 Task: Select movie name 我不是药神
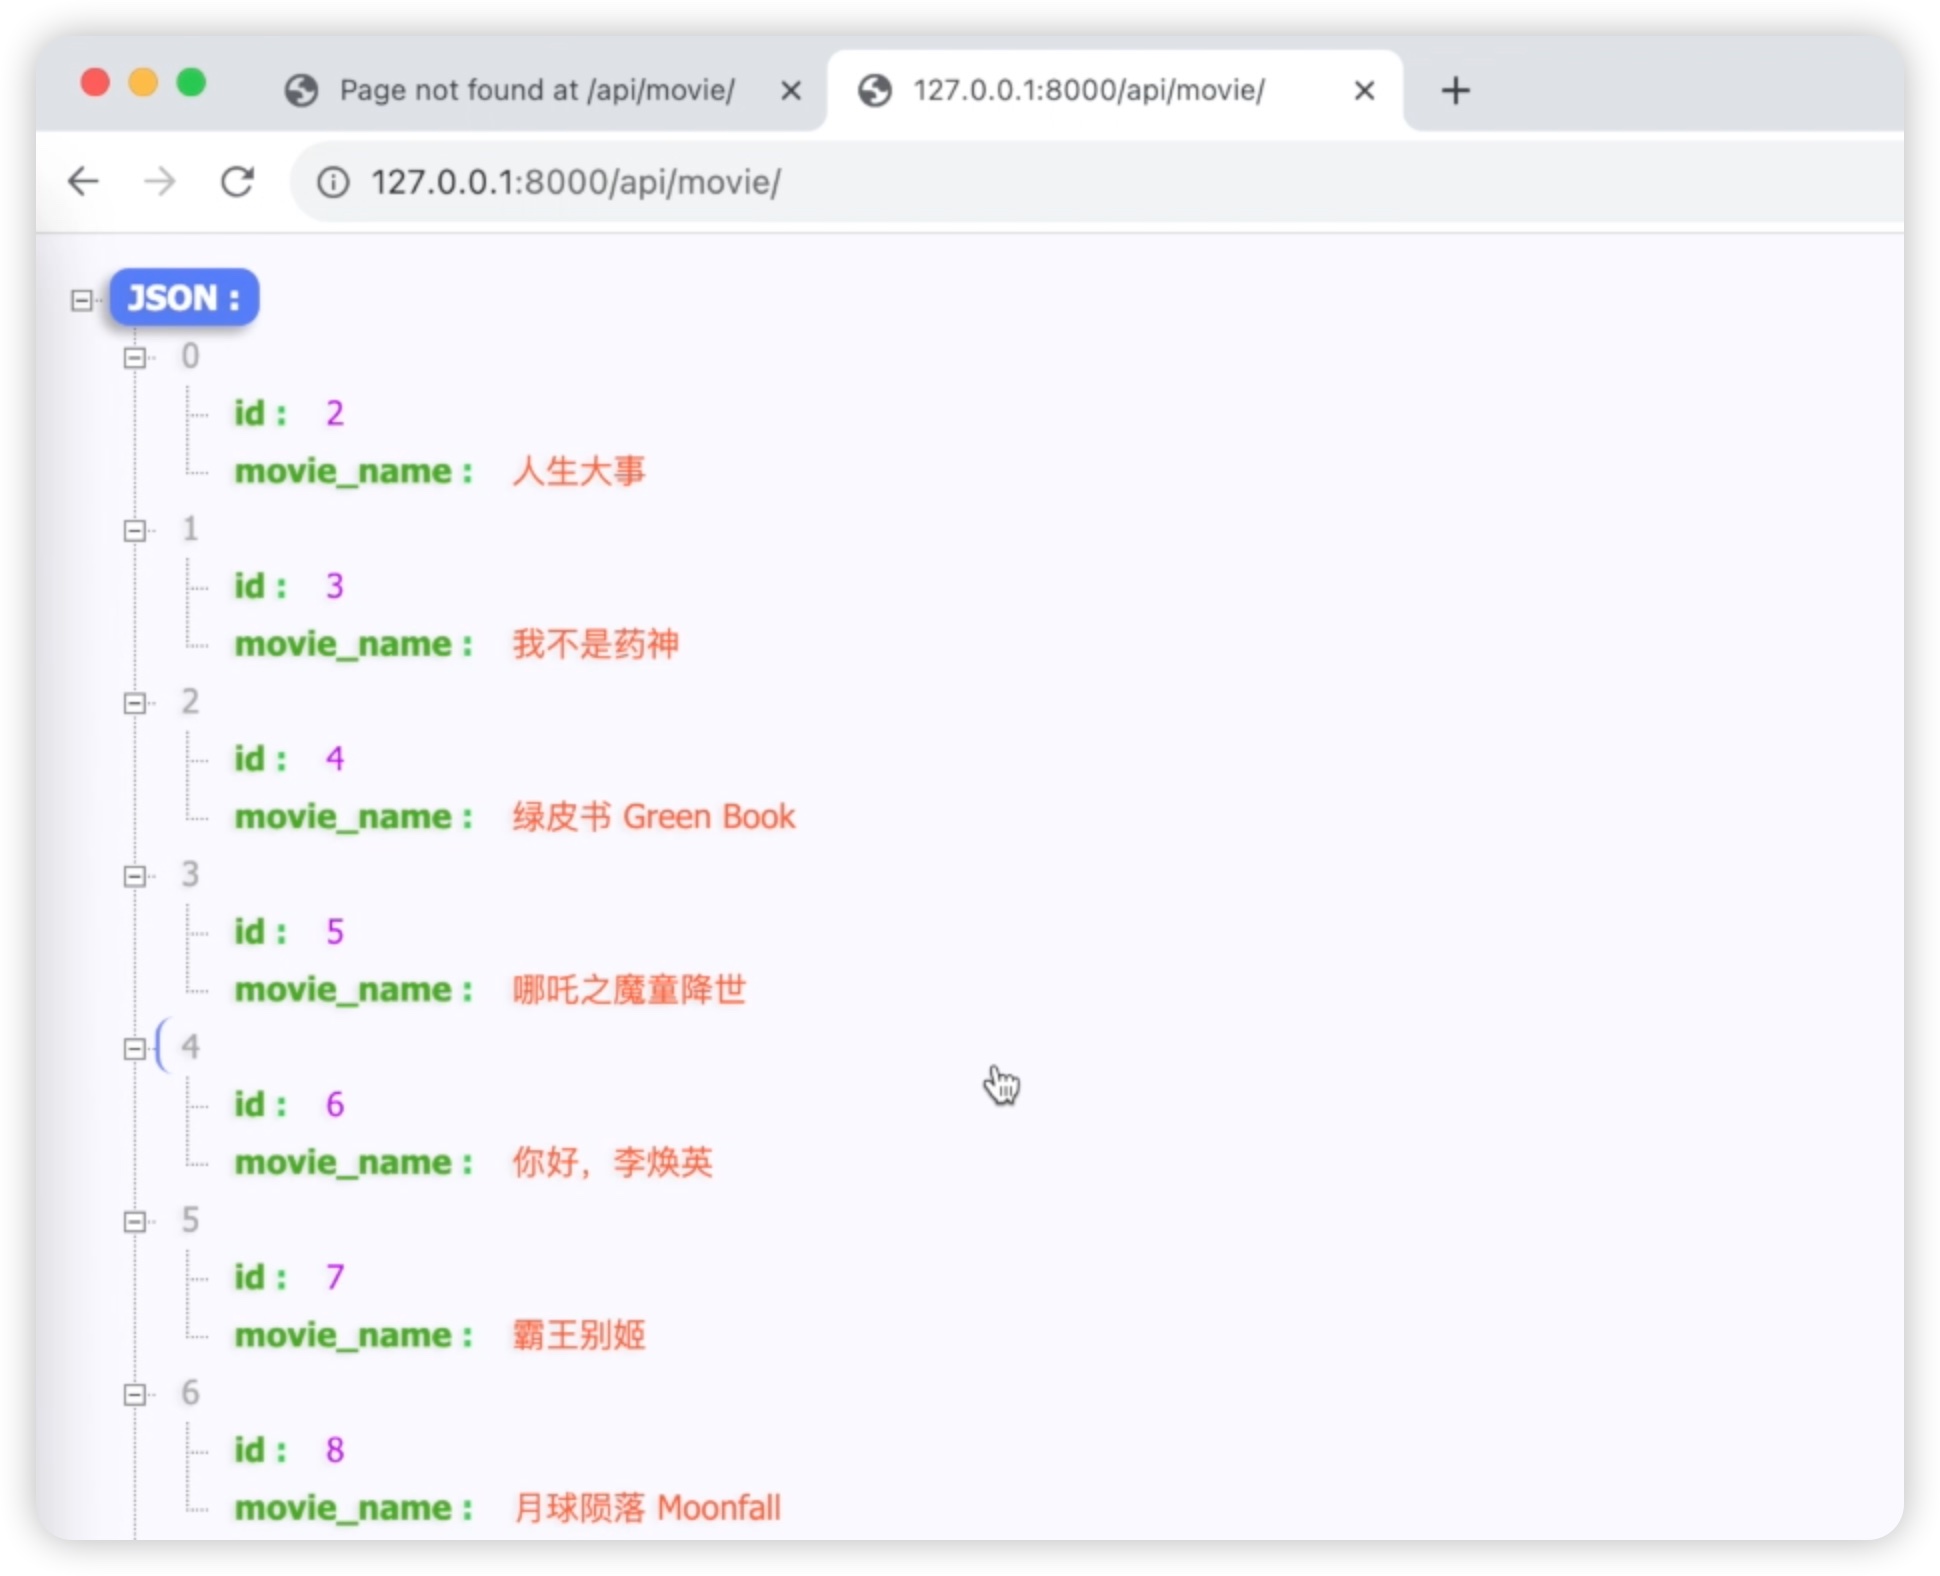596,644
